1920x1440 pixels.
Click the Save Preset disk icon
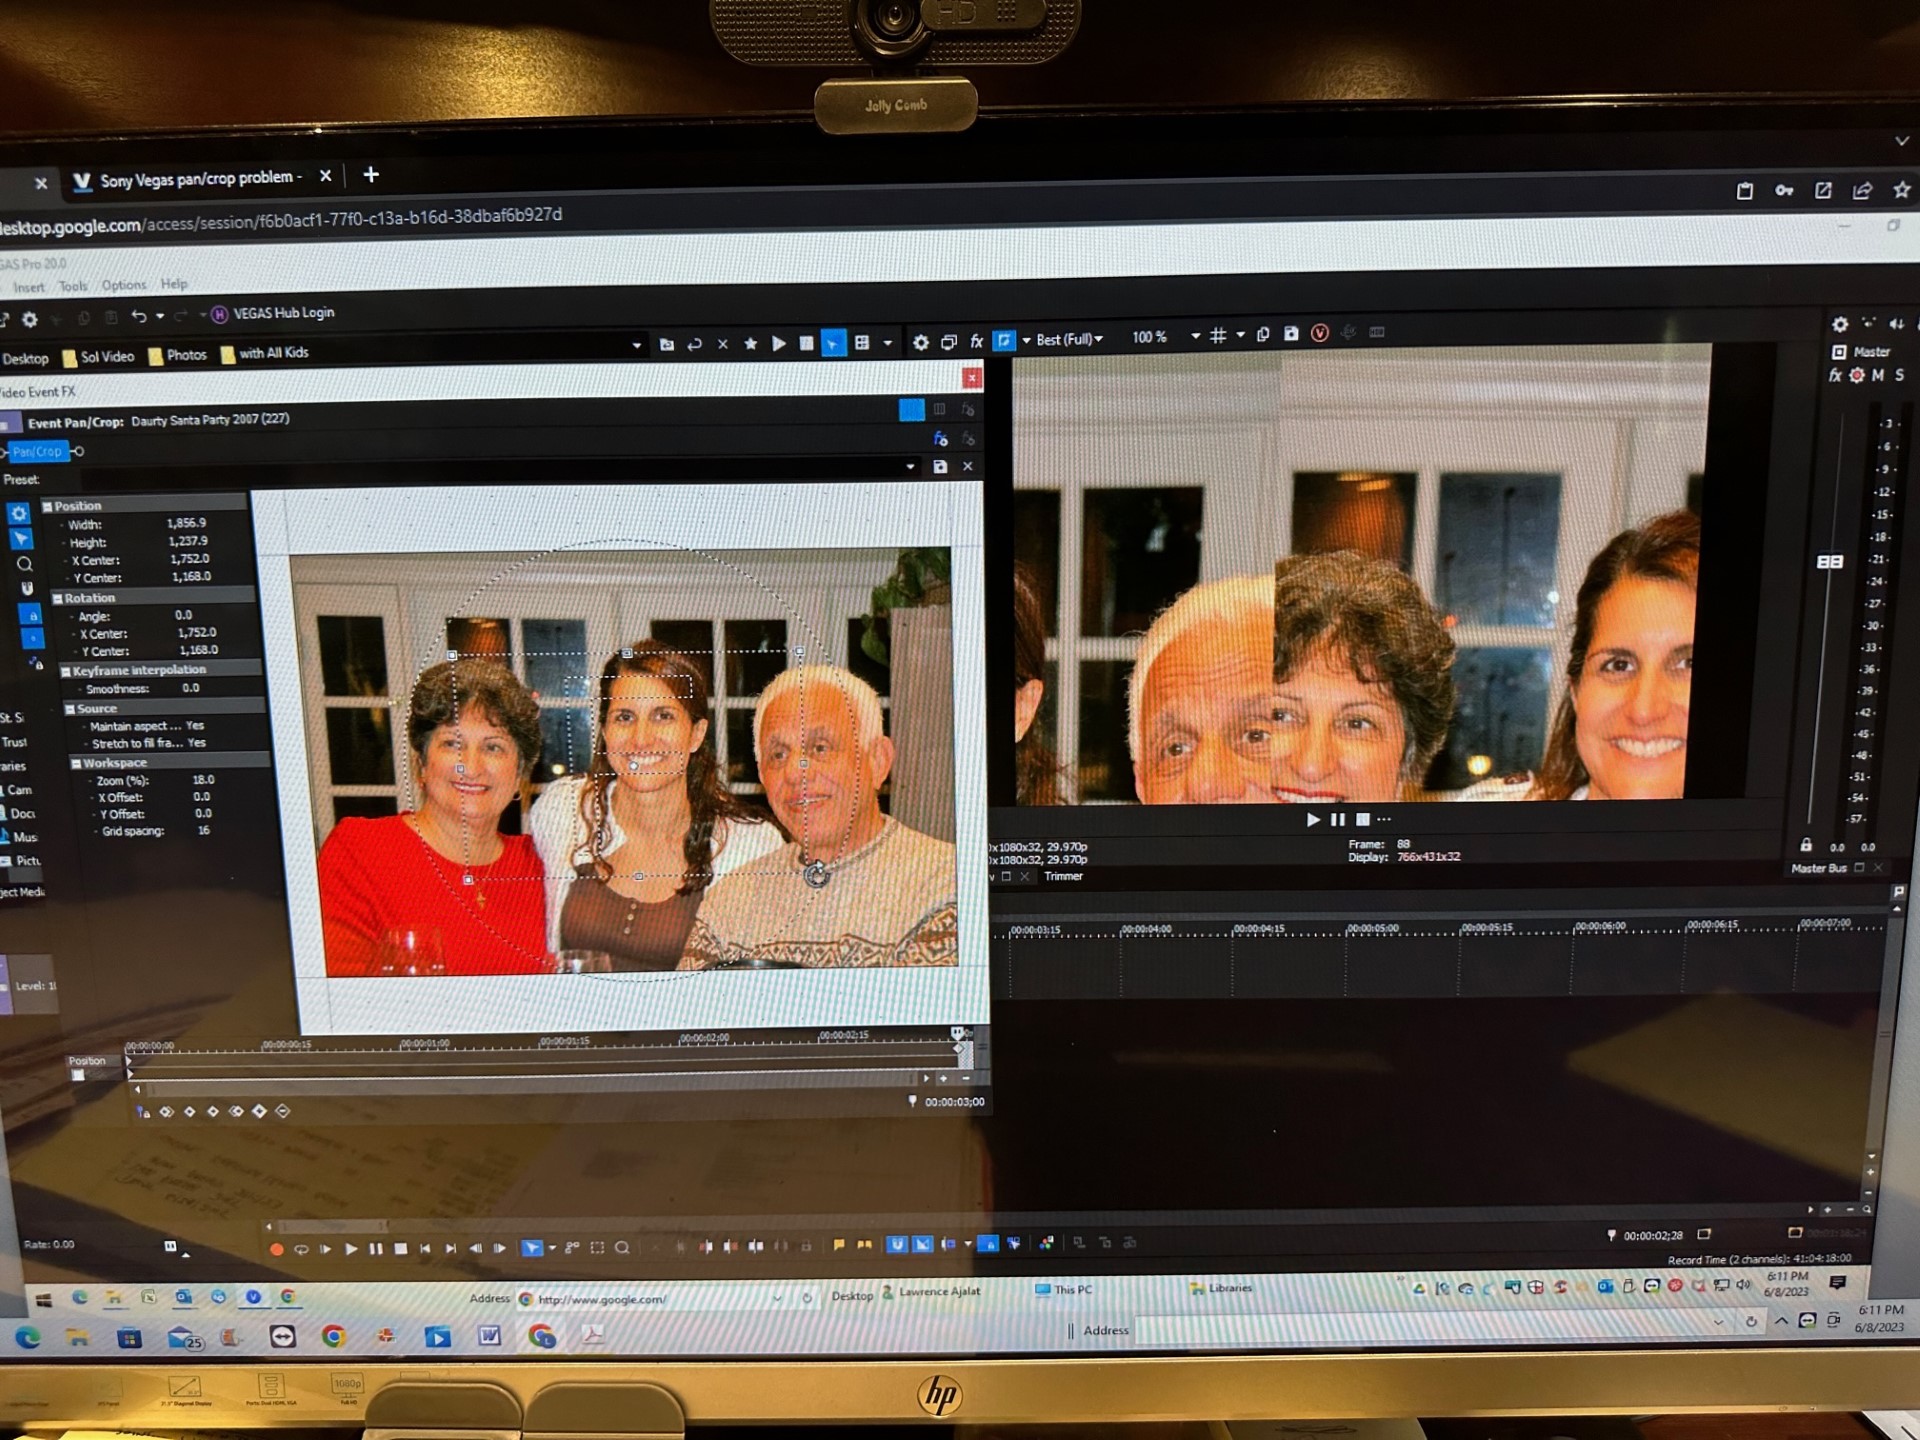(x=940, y=467)
